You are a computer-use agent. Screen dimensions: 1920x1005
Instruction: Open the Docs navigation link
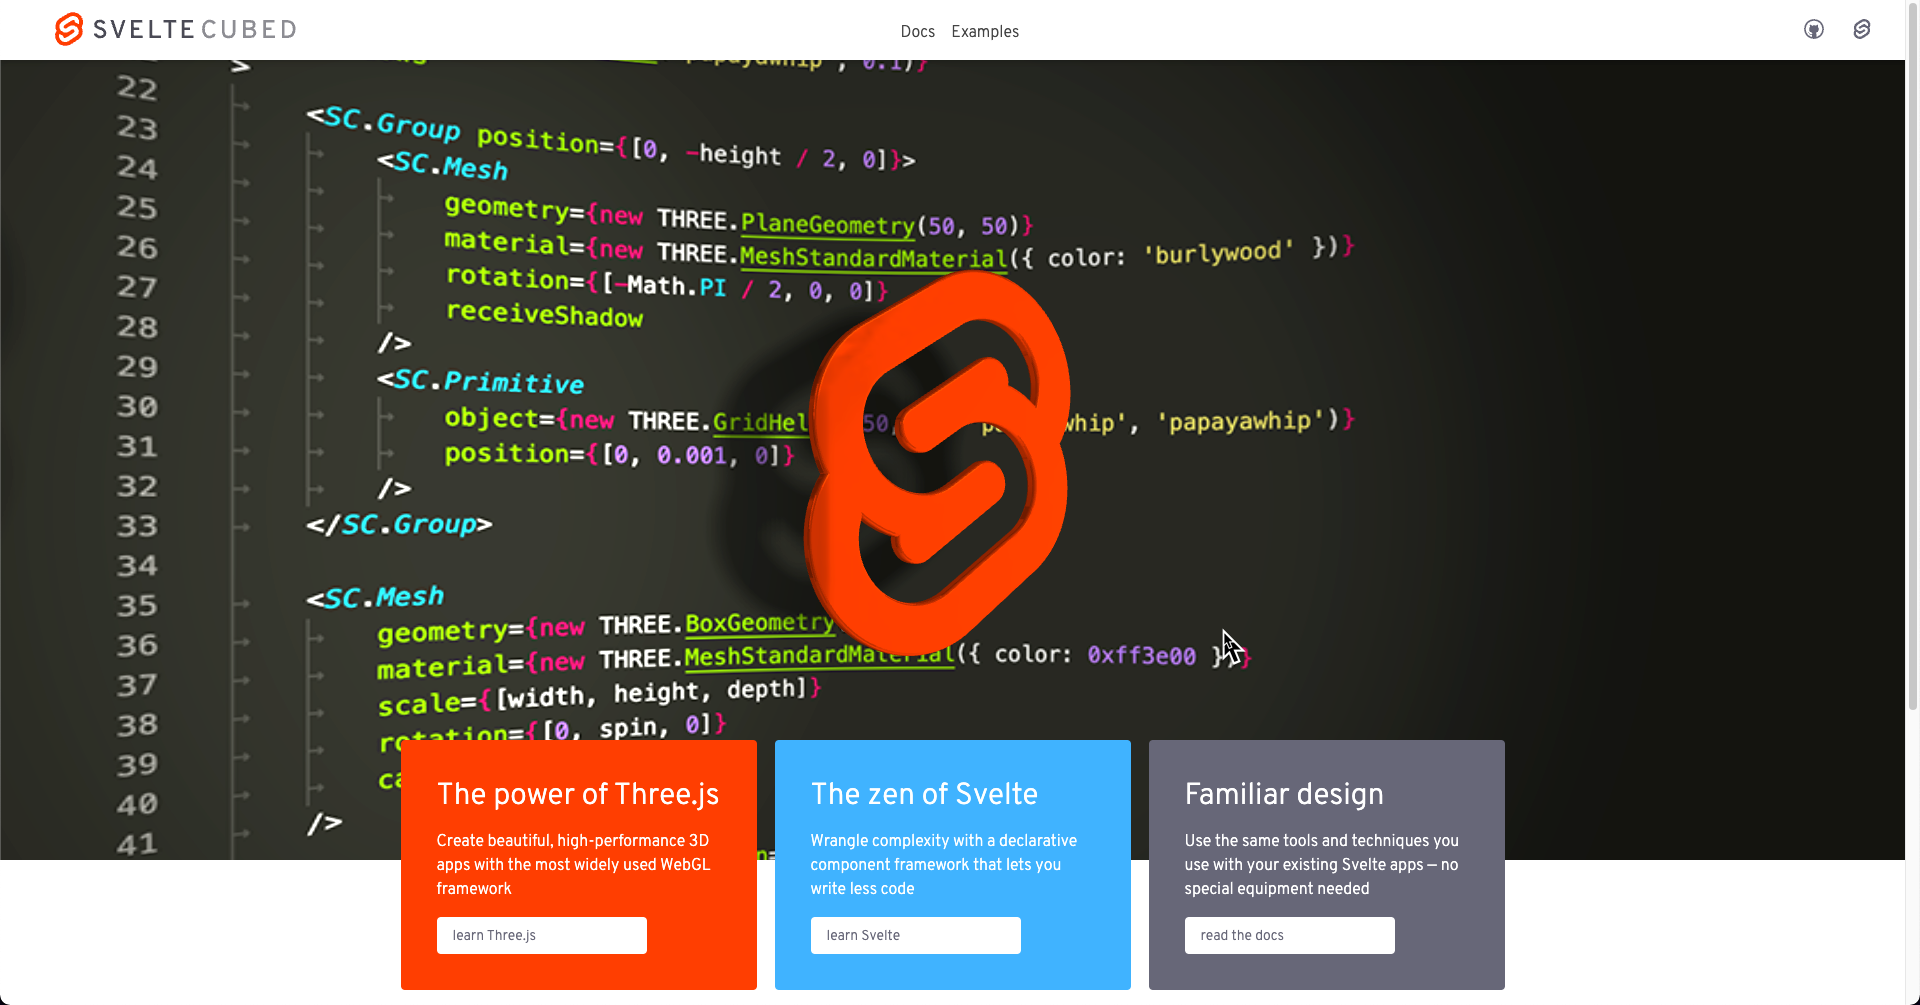pos(917,32)
